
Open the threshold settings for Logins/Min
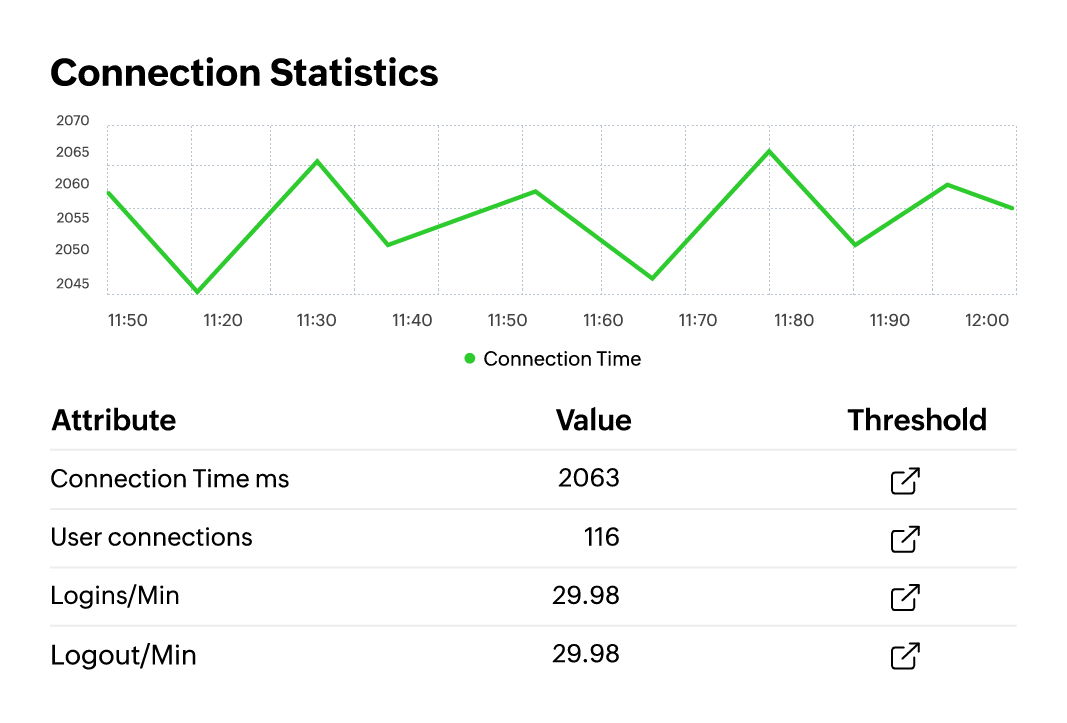904,598
